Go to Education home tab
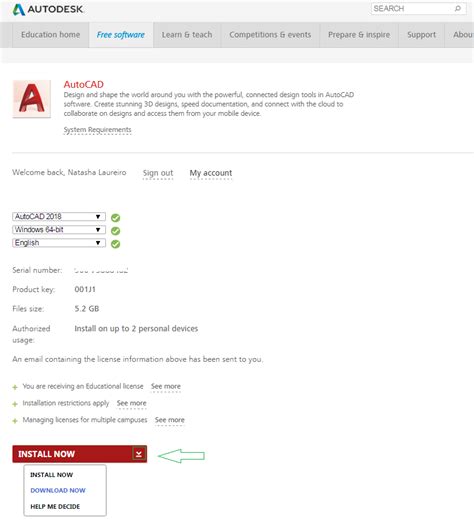Screen dimensions: 474x520 pyautogui.click(x=50, y=35)
